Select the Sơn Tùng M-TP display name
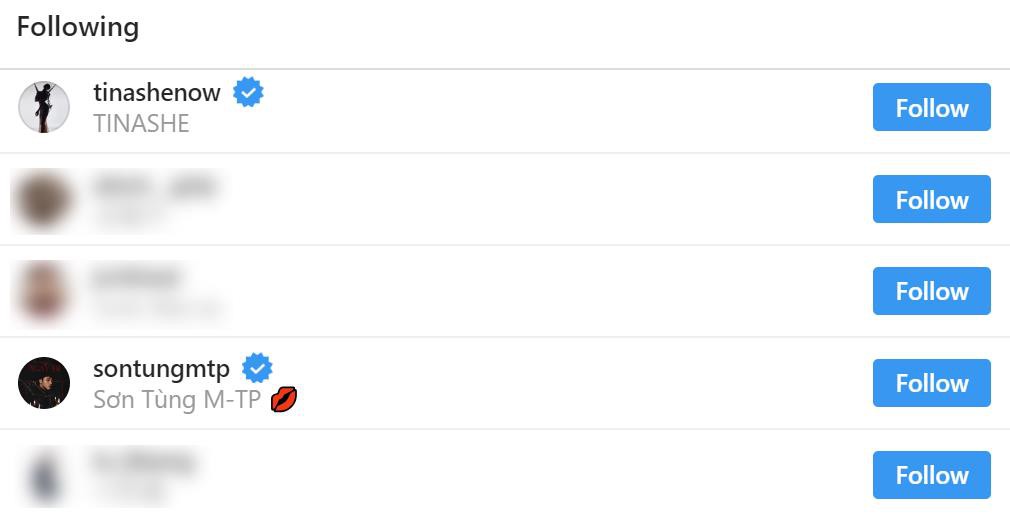The height and width of the screenshot is (516, 1010). click(x=177, y=399)
